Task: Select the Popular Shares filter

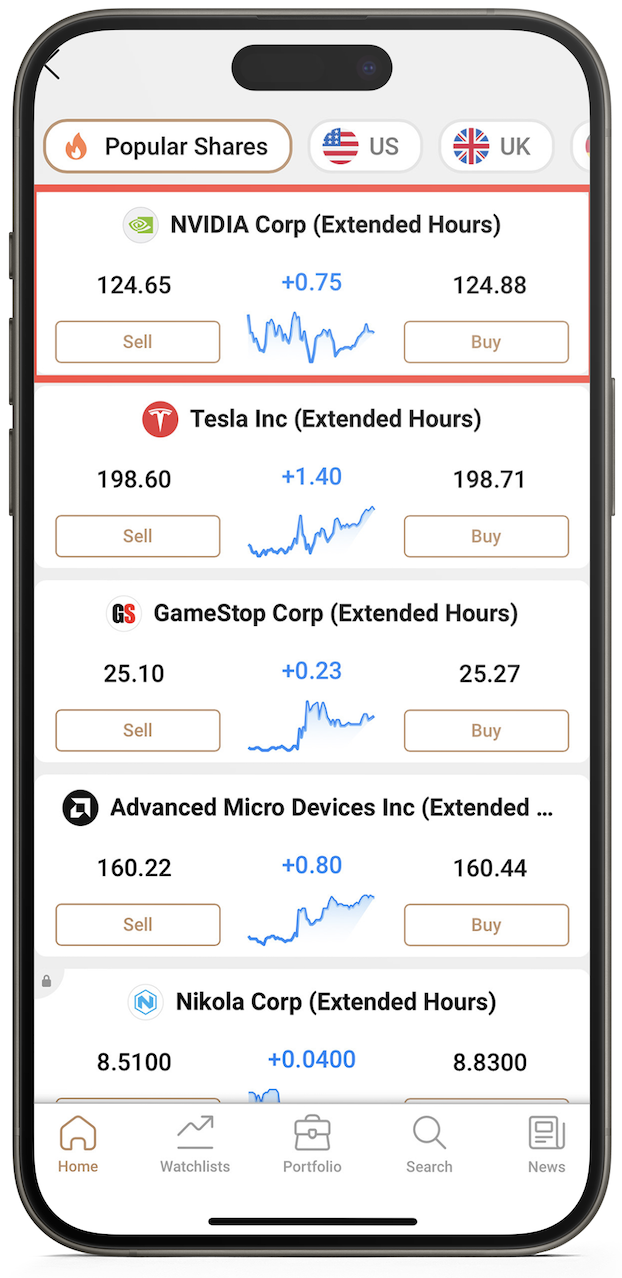Action: (x=168, y=147)
